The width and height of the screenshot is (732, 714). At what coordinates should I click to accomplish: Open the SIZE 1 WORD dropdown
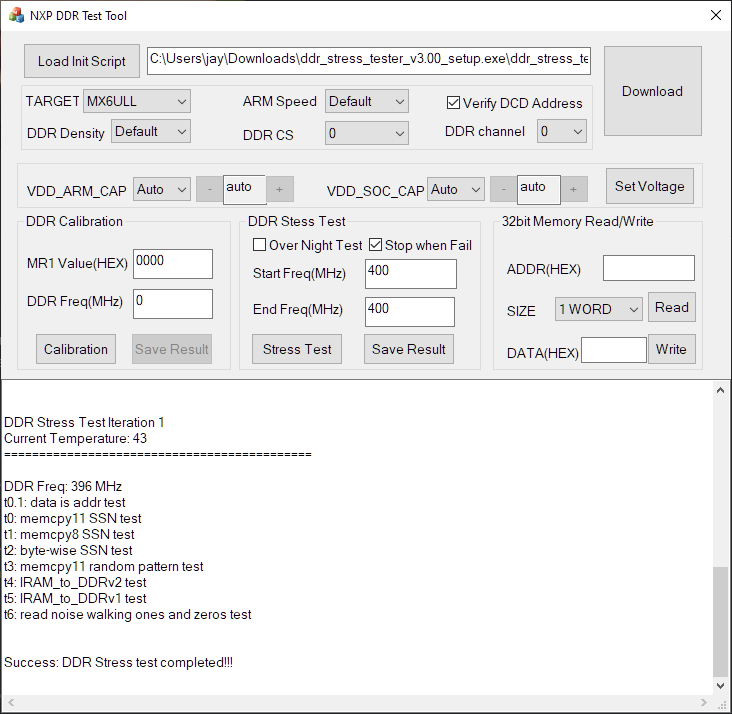pos(599,309)
